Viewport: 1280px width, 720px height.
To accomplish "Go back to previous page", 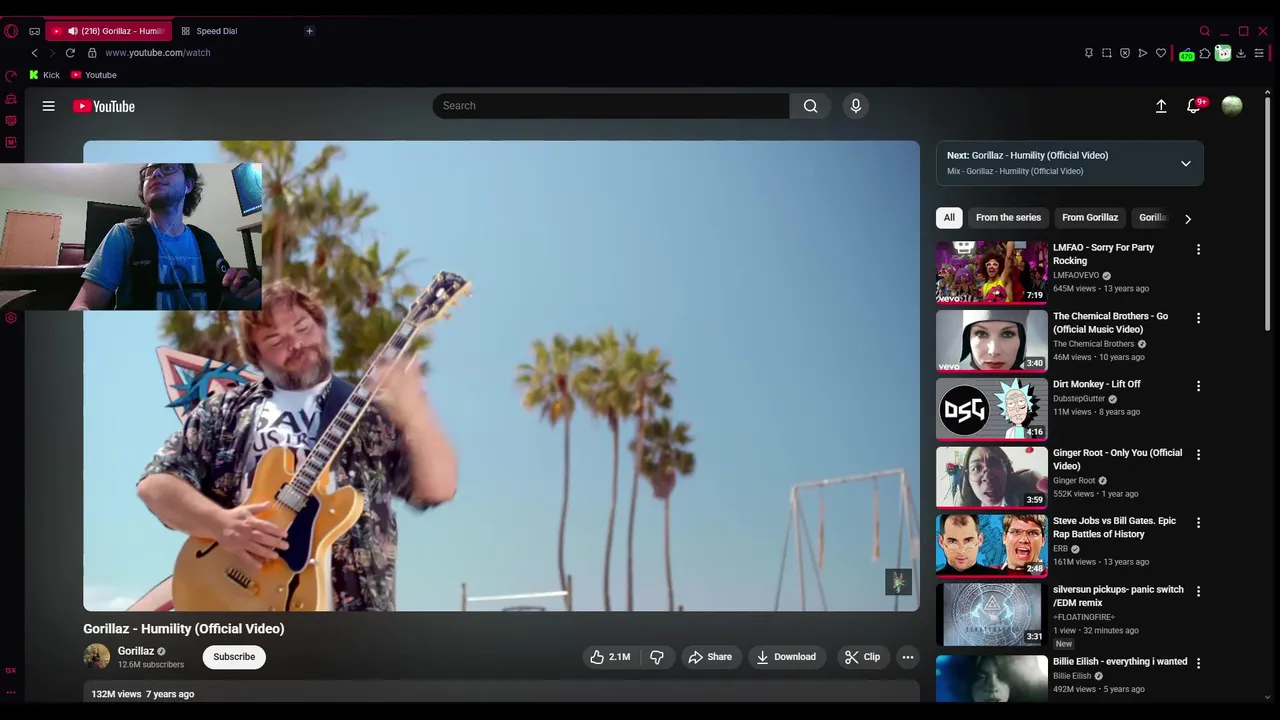I will point(34,53).
